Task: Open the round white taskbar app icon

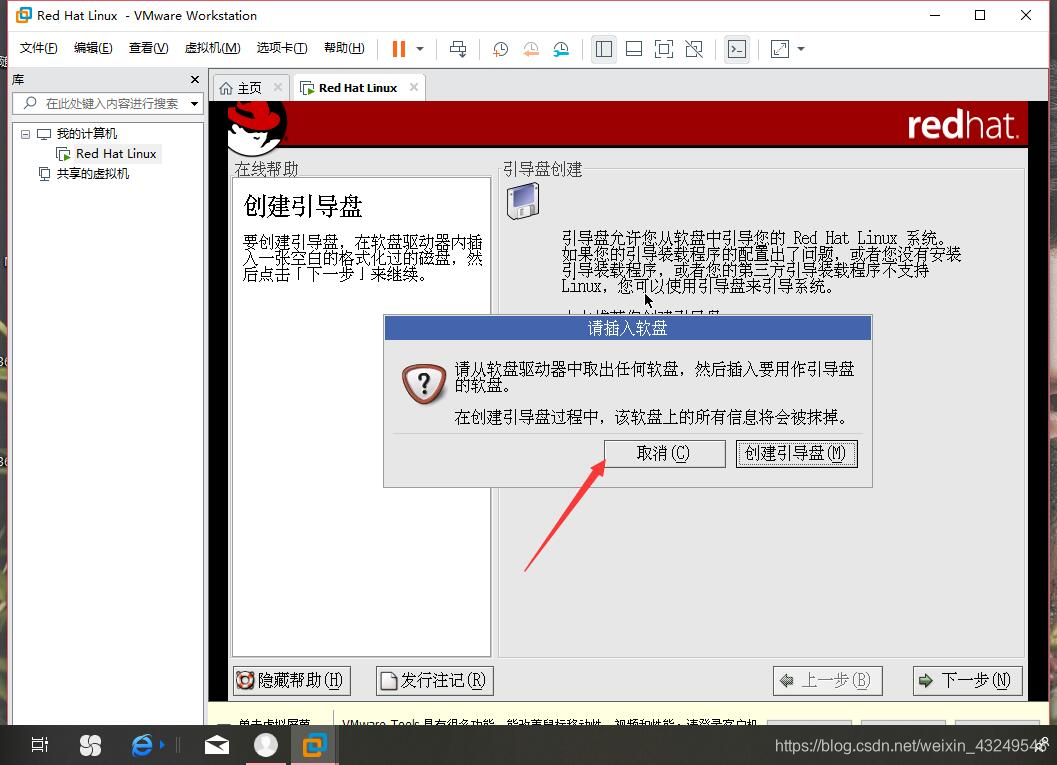Action: (x=266, y=745)
